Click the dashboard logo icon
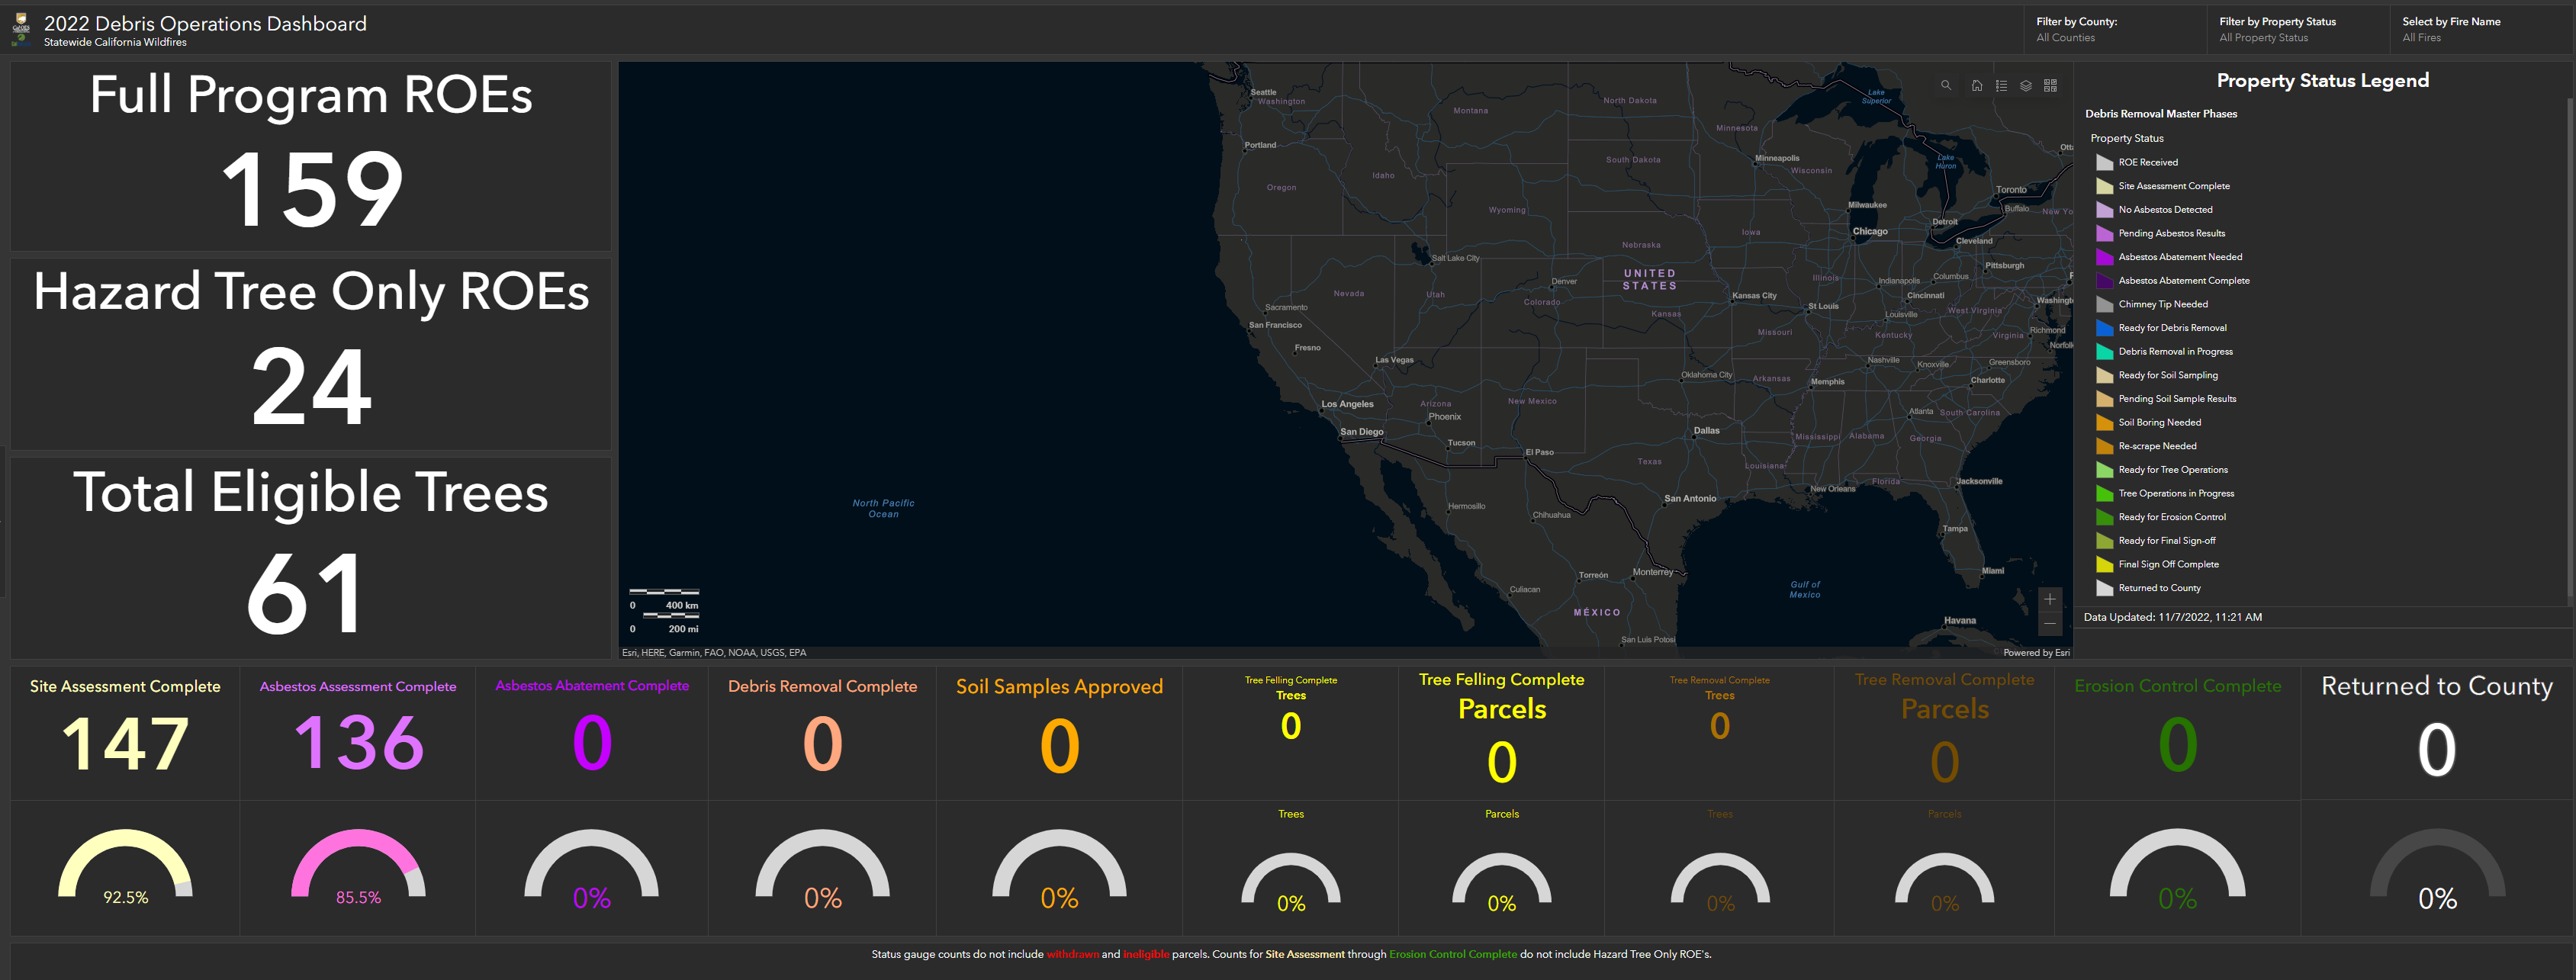This screenshot has width=2576, height=980. pos(21,29)
